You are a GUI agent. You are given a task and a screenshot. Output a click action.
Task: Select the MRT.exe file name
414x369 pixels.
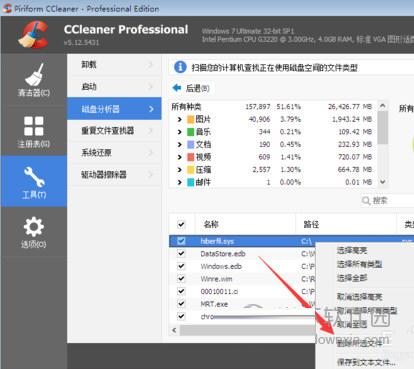click(214, 304)
